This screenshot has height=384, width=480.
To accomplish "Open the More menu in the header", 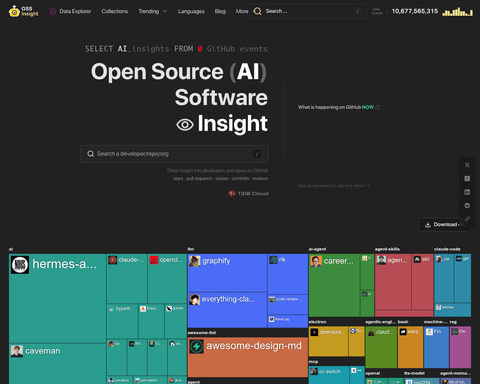I will click(x=242, y=11).
